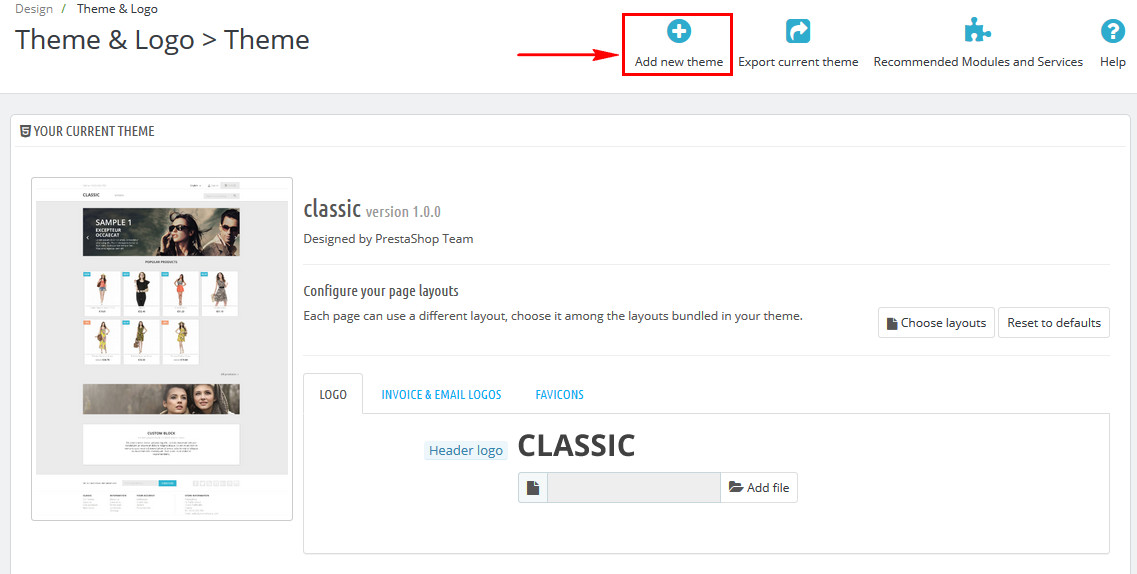This screenshot has height=574, width=1137.
Task: Open the Favicons tab
Action: coord(559,395)
